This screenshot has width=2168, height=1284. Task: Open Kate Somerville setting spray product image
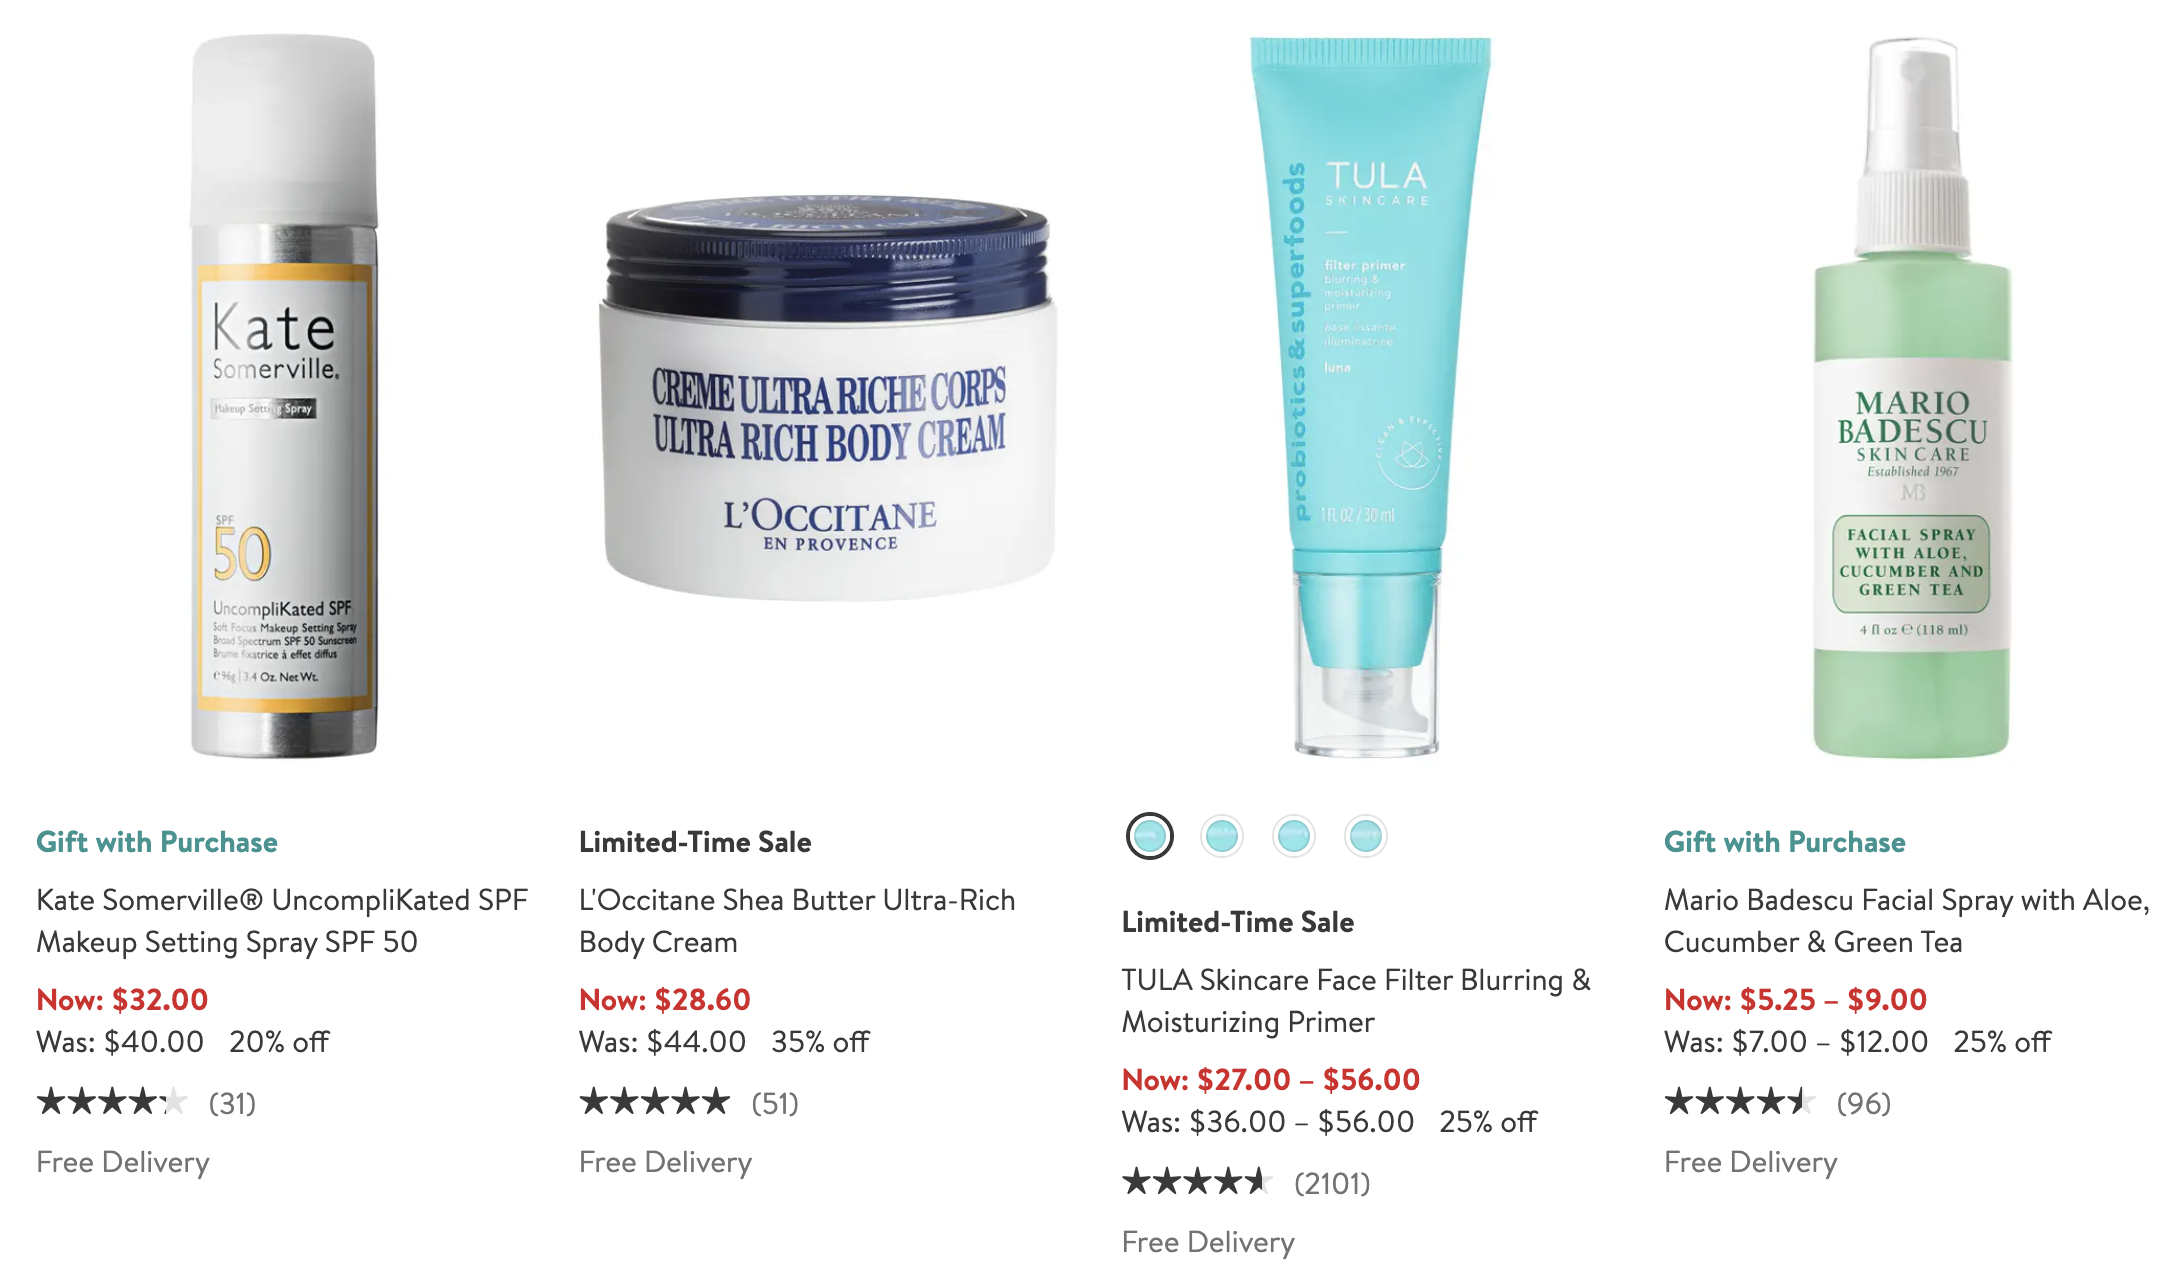284,396
